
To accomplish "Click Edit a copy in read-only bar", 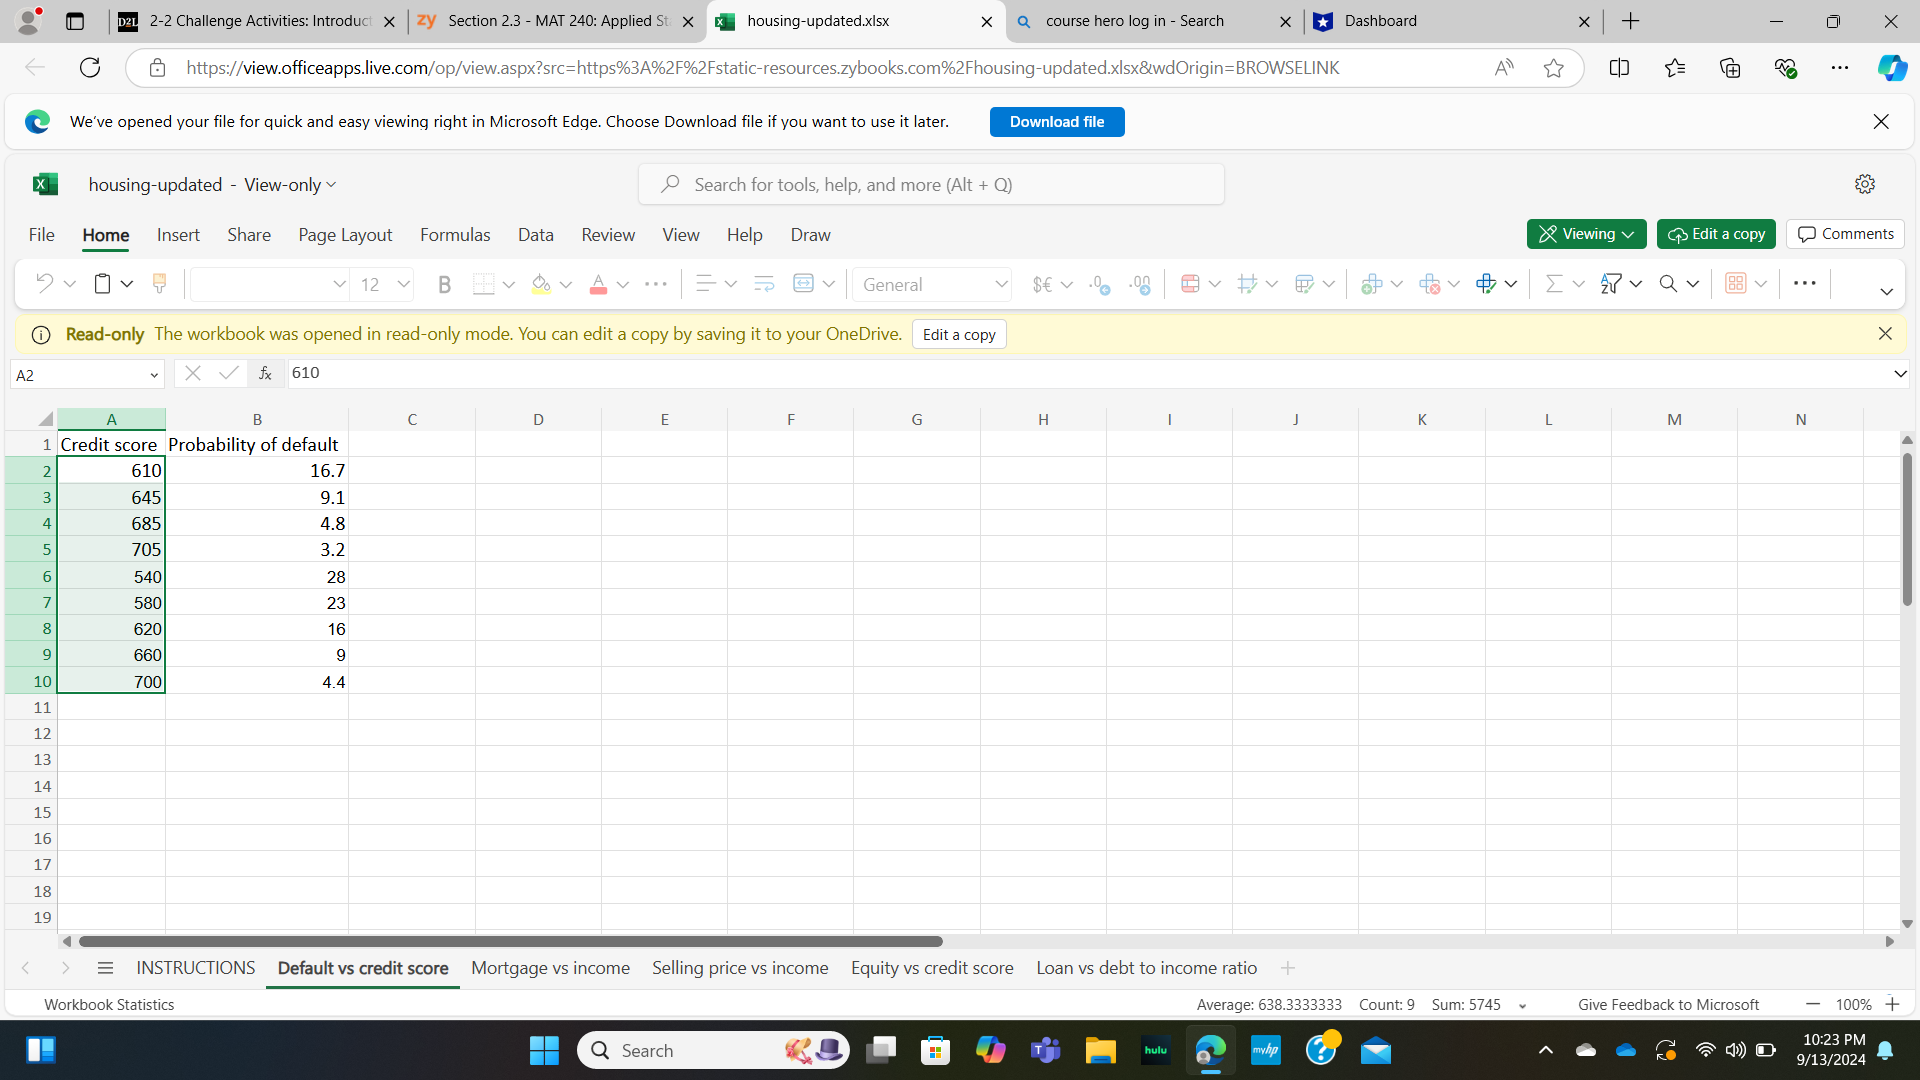I will click(958, 335).
